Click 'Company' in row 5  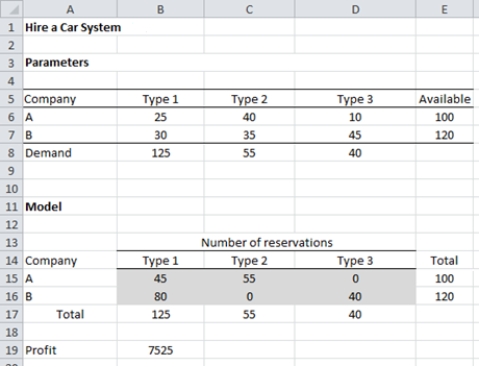click(x=50, y=99)
